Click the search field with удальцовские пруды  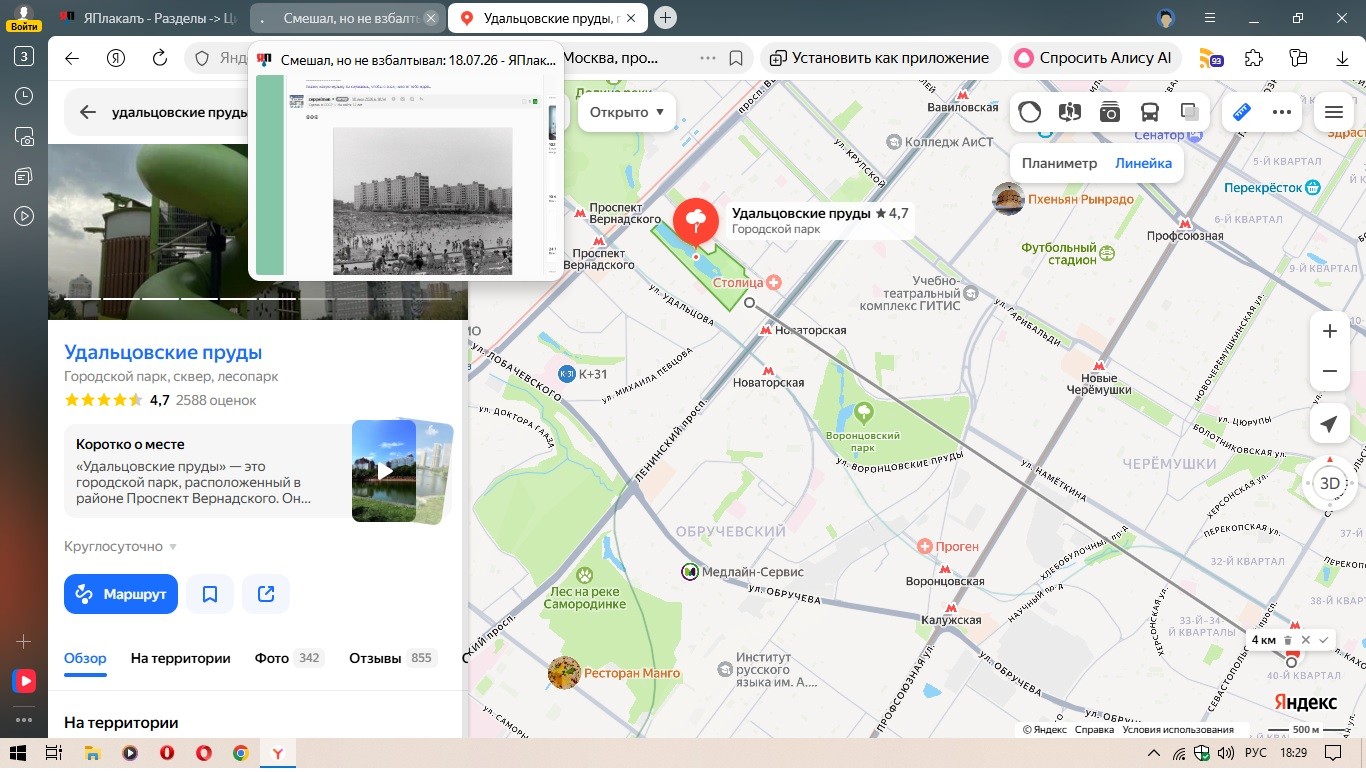pos(178,112)
